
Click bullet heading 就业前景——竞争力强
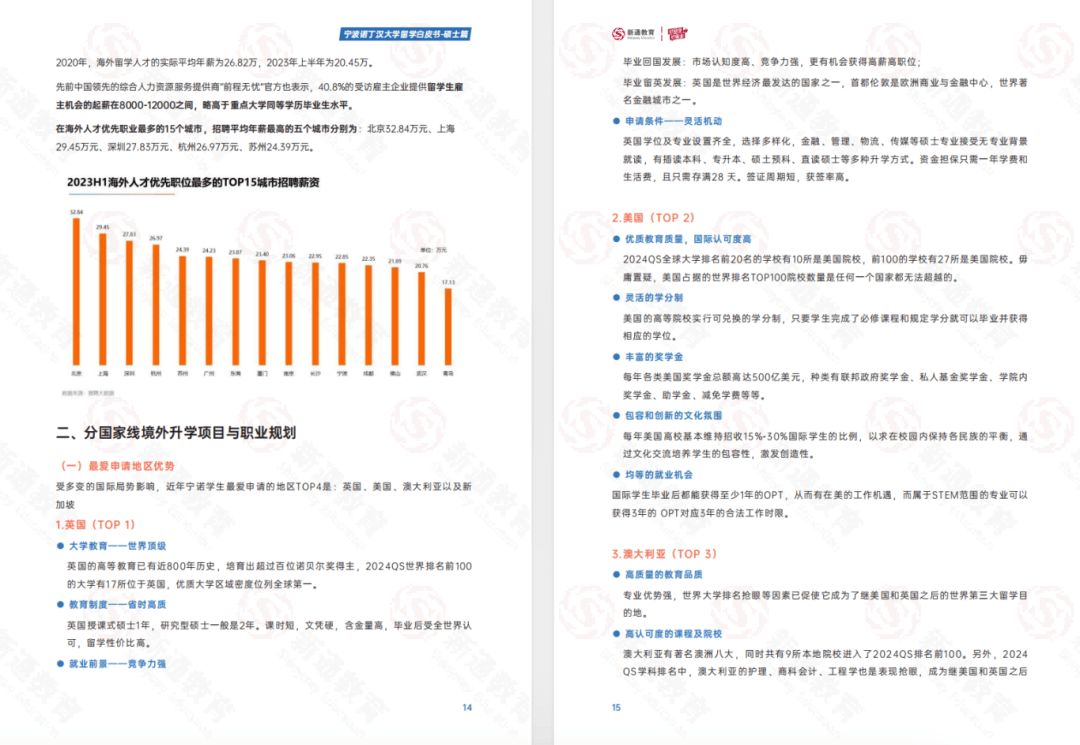117,664
